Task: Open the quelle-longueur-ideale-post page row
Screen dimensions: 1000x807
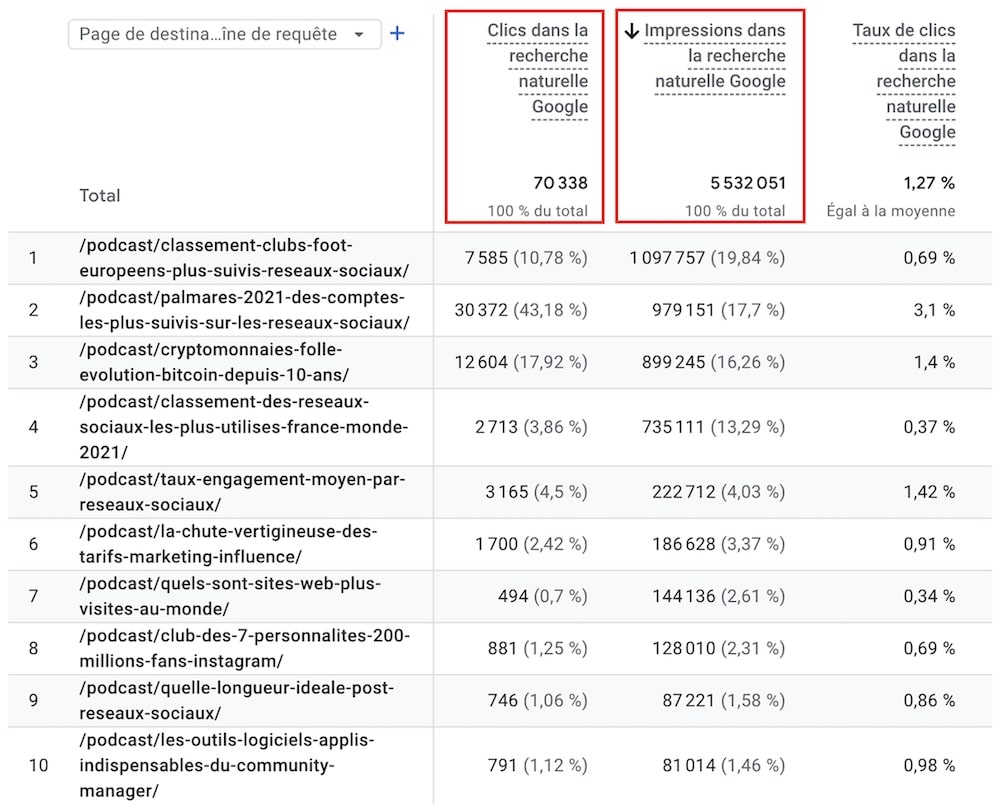Action: coord(237,701)
